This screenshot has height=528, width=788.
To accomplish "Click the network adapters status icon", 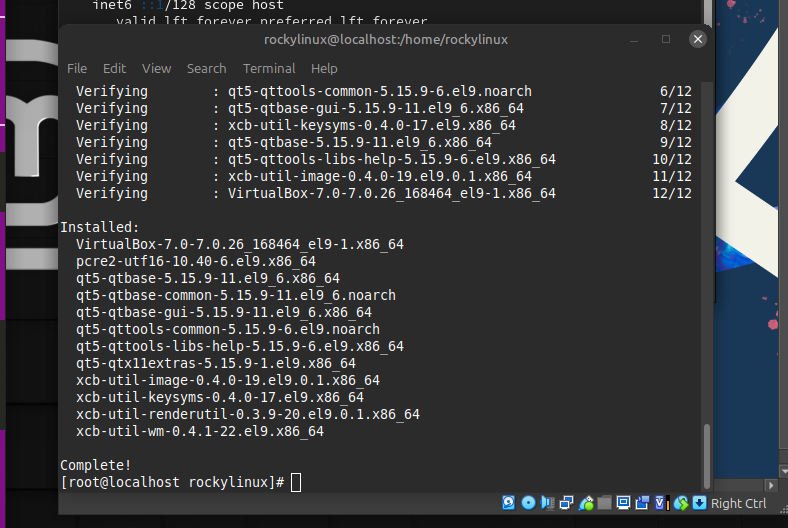I will (566, 503).
